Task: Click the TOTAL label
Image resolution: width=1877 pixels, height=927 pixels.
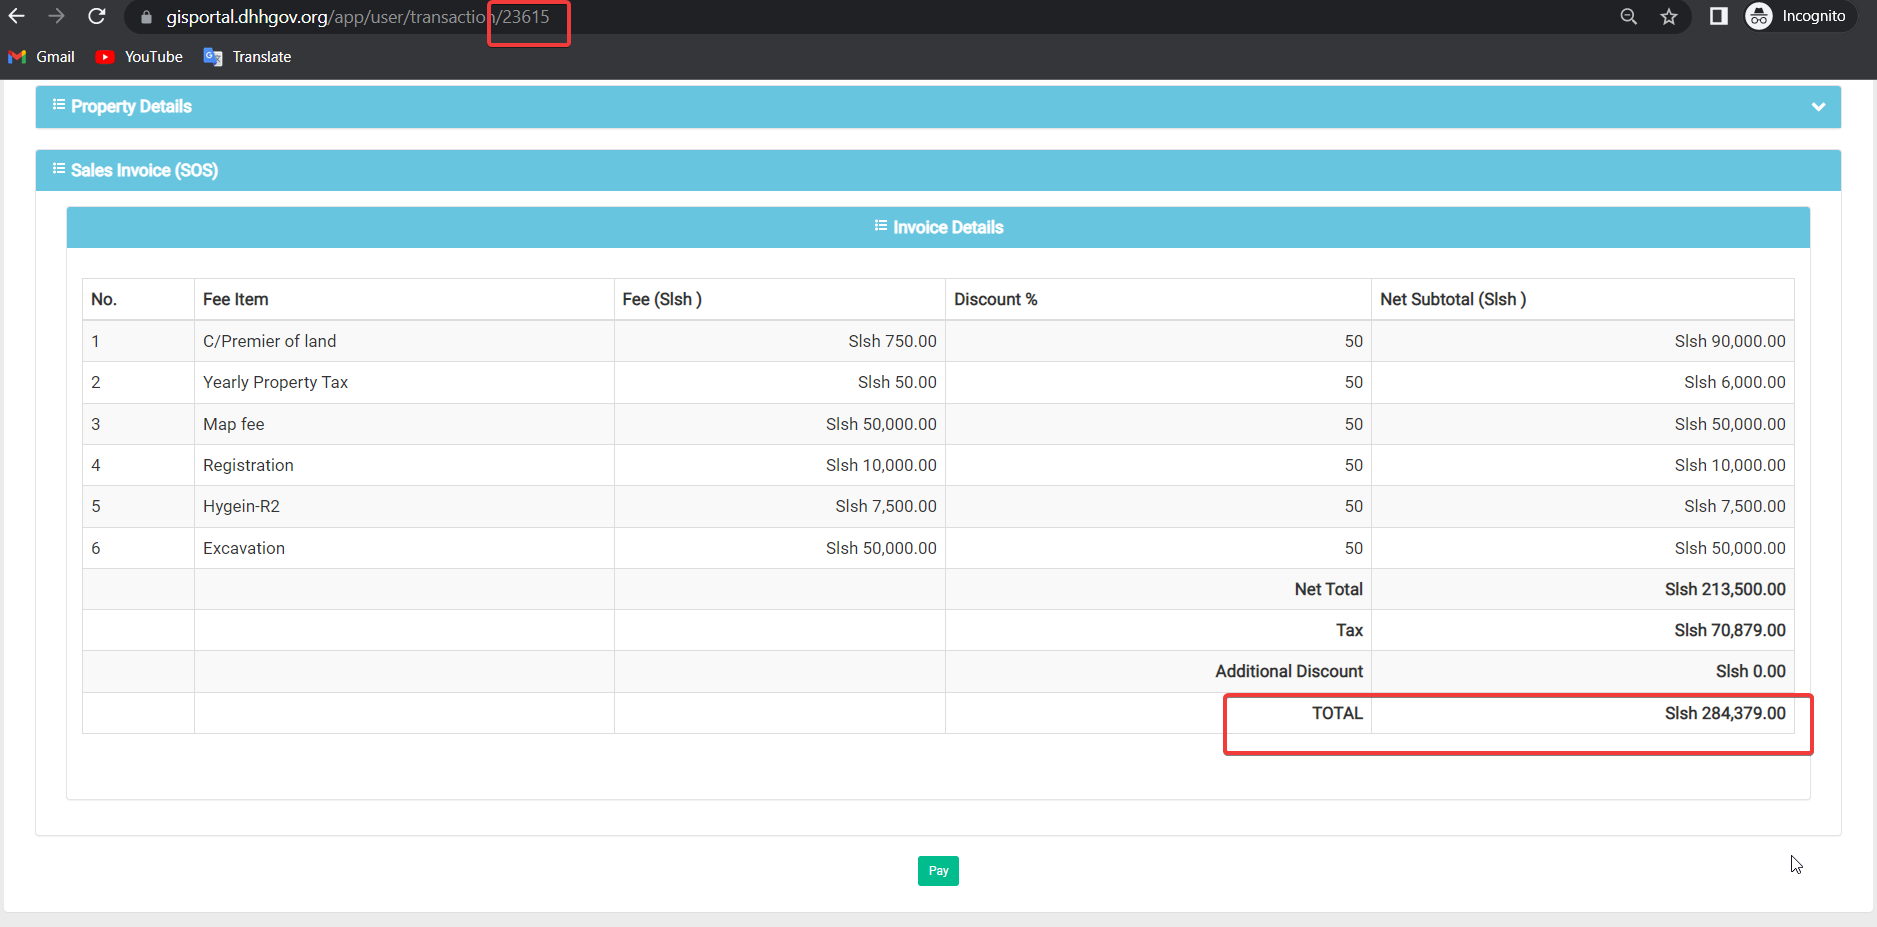Action: click(1338, 713)
